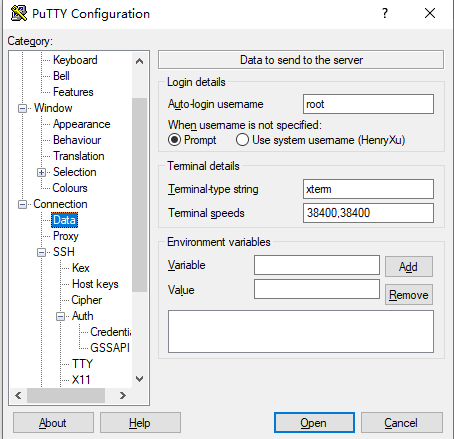Click the Remove button
The image size is (454, 439).
pyautogui.click(x=409, y=295)
